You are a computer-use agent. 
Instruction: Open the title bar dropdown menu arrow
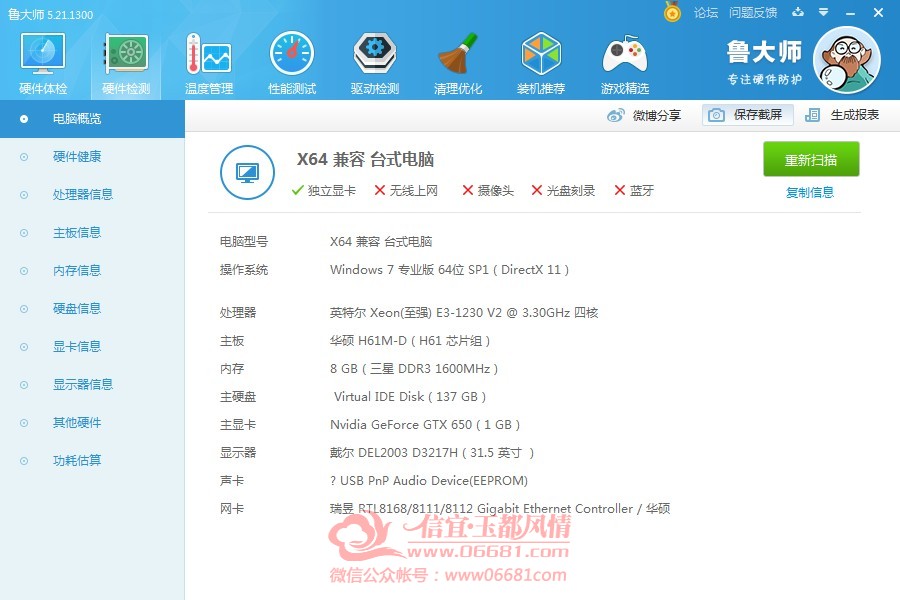[824, 12]
